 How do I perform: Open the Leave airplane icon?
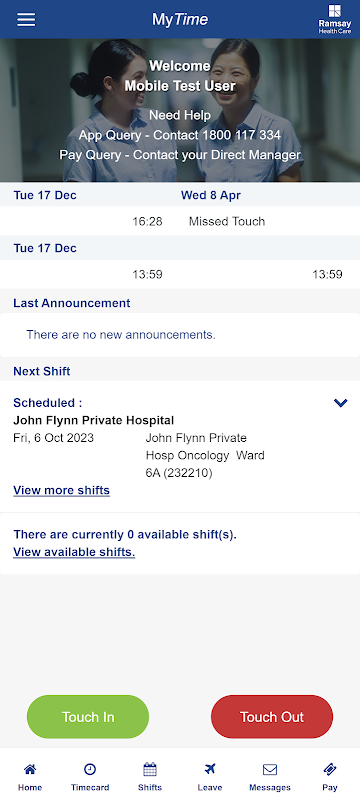pyautogui.click(x=210, y=769)
